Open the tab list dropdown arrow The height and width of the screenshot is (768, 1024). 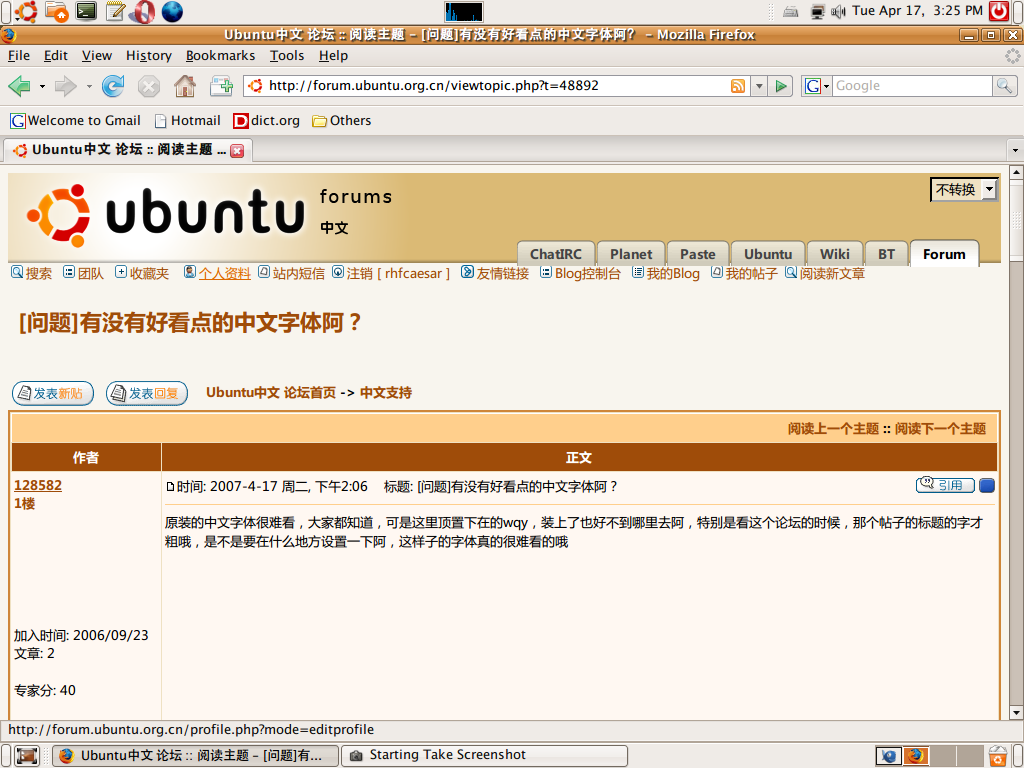click(1015, 150)
